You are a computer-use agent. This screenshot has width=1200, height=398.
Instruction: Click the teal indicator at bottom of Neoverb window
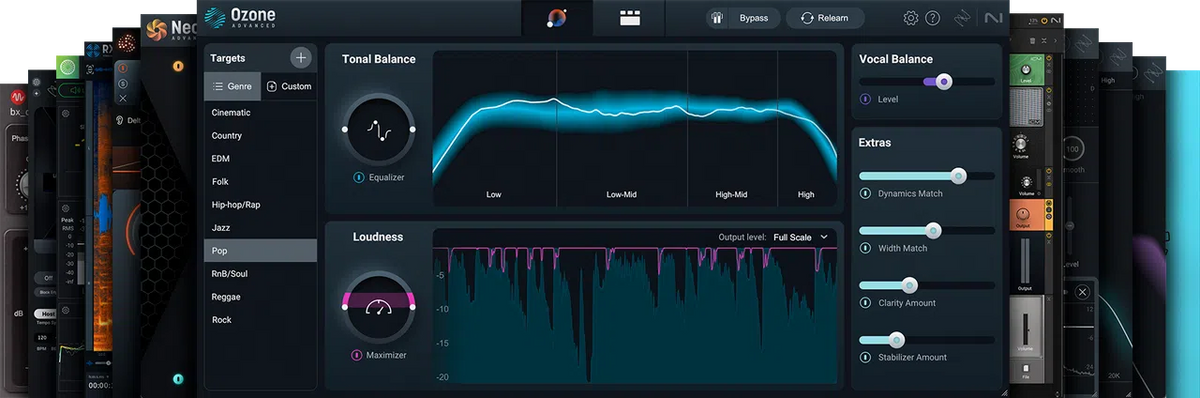click(x=178, y=379)
